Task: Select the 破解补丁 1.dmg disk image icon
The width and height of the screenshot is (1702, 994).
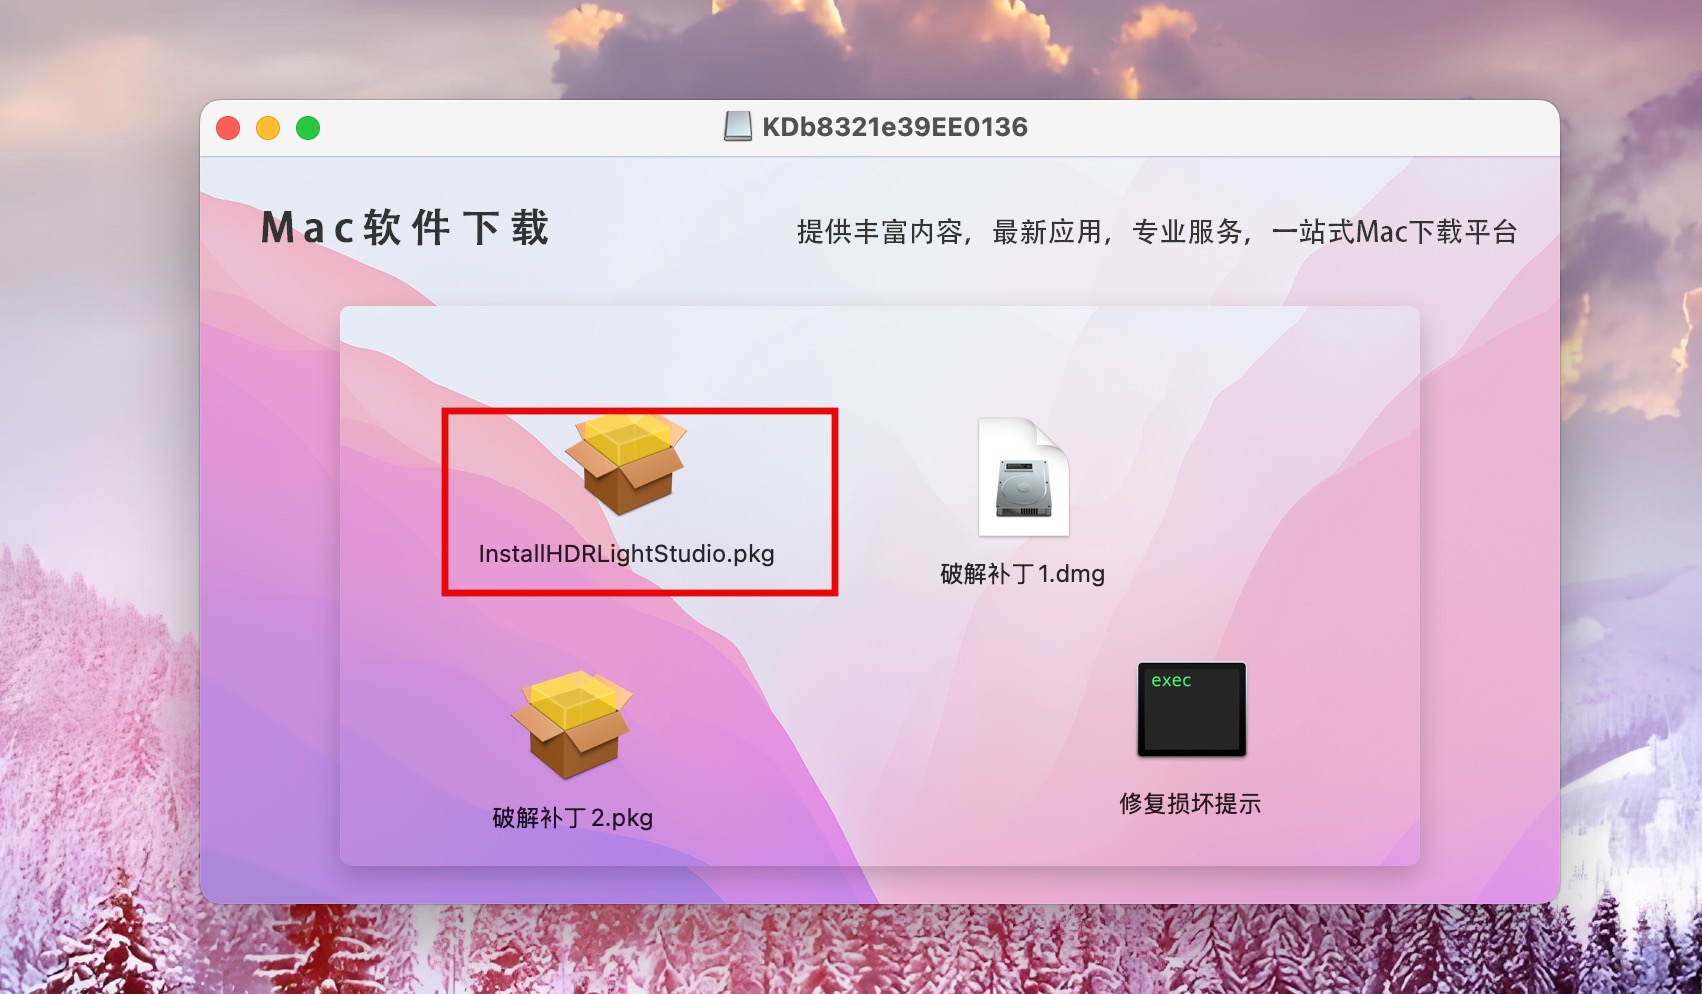Action: point(1023,478)
